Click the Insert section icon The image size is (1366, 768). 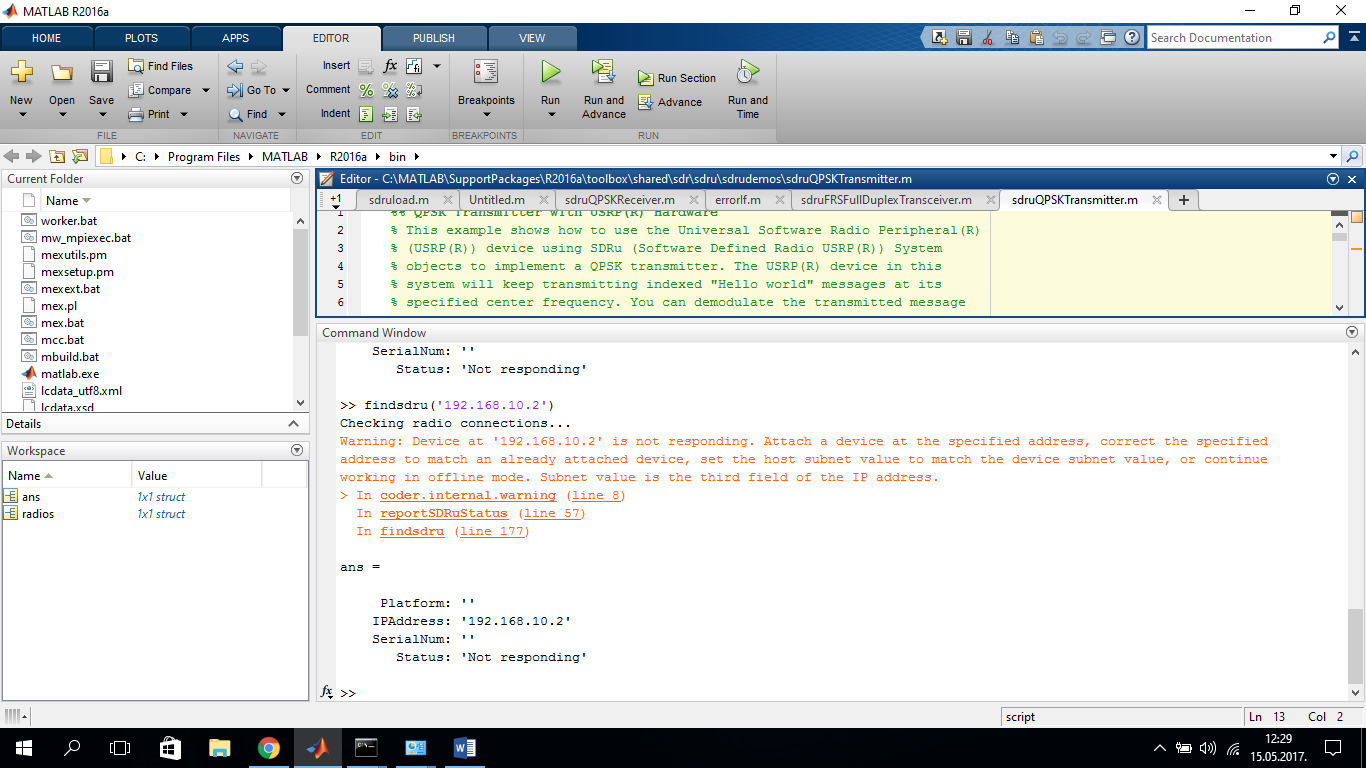pos(366,66)
